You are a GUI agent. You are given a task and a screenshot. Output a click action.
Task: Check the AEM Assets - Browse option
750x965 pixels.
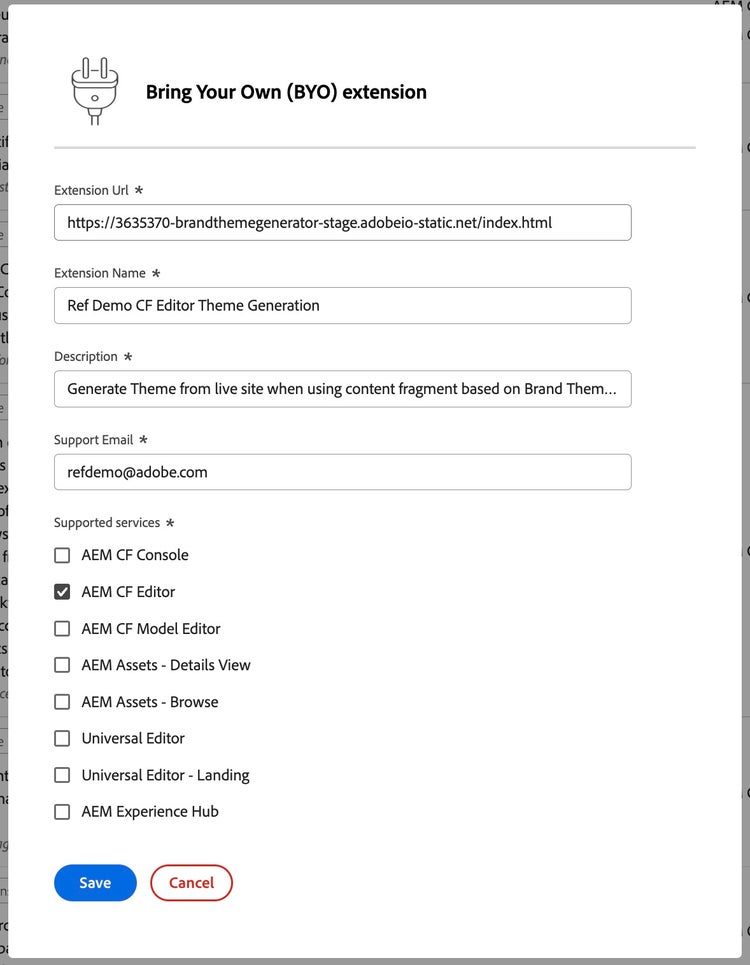62,702
